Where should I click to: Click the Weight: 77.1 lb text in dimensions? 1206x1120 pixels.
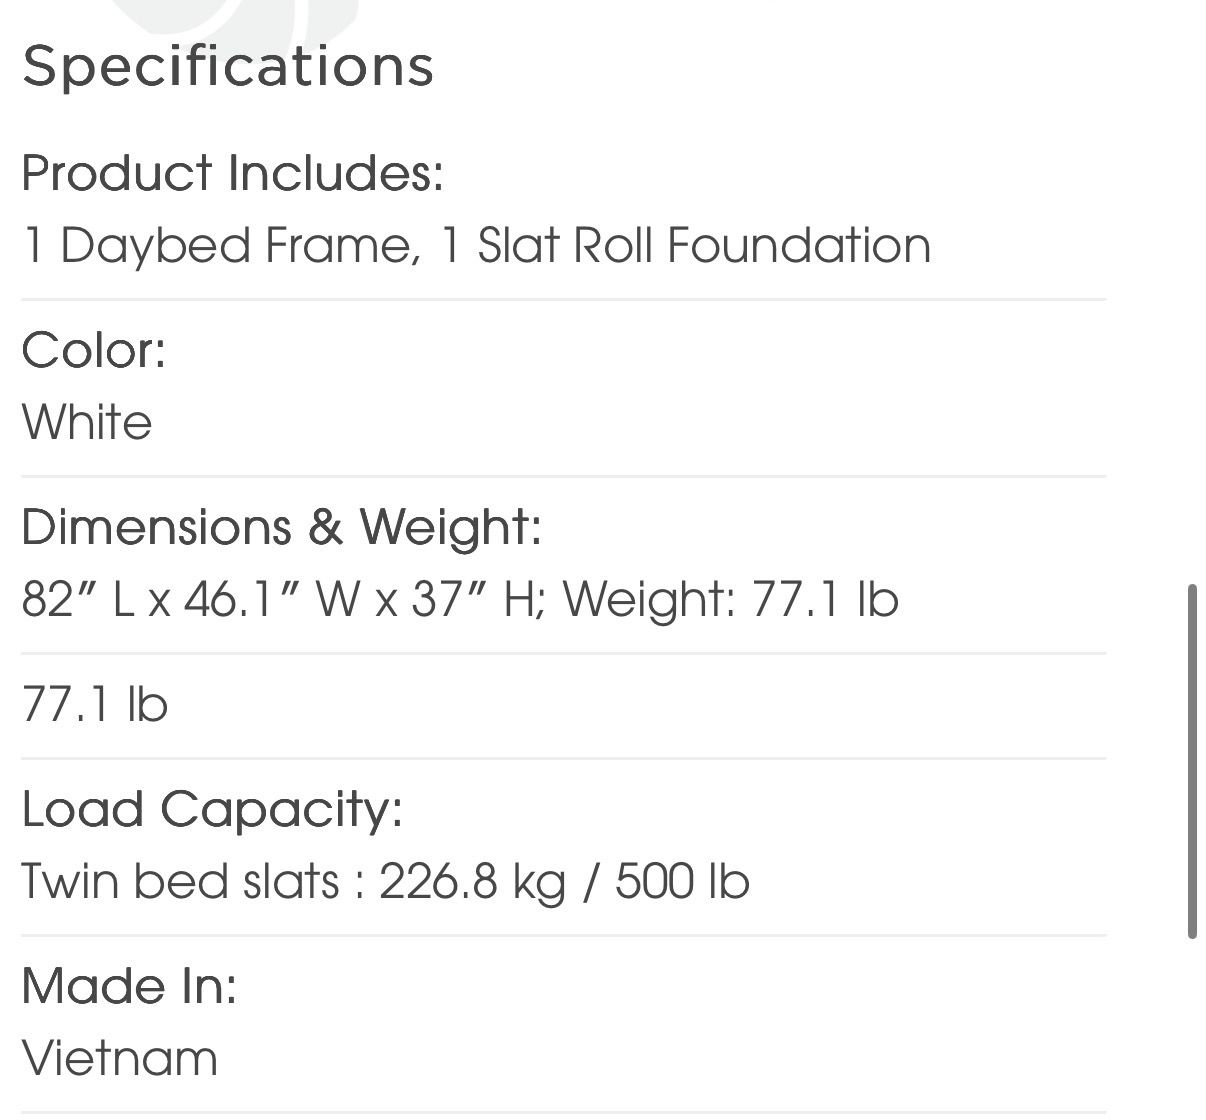click(730, 599)
